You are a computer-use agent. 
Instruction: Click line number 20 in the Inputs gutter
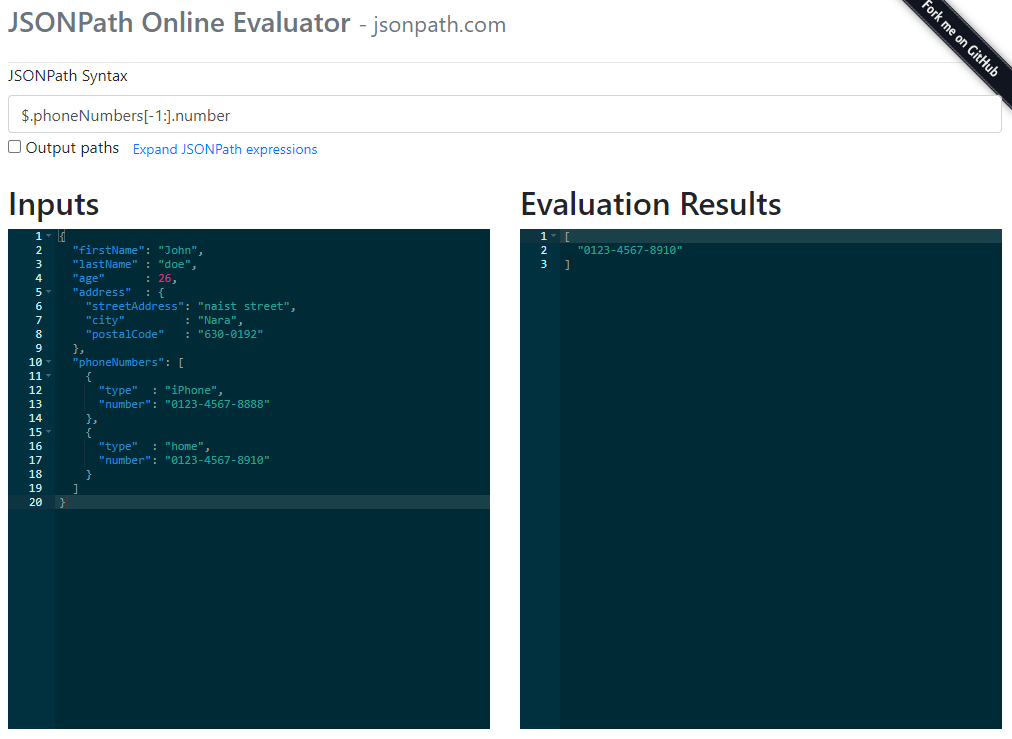click(35, 501)
